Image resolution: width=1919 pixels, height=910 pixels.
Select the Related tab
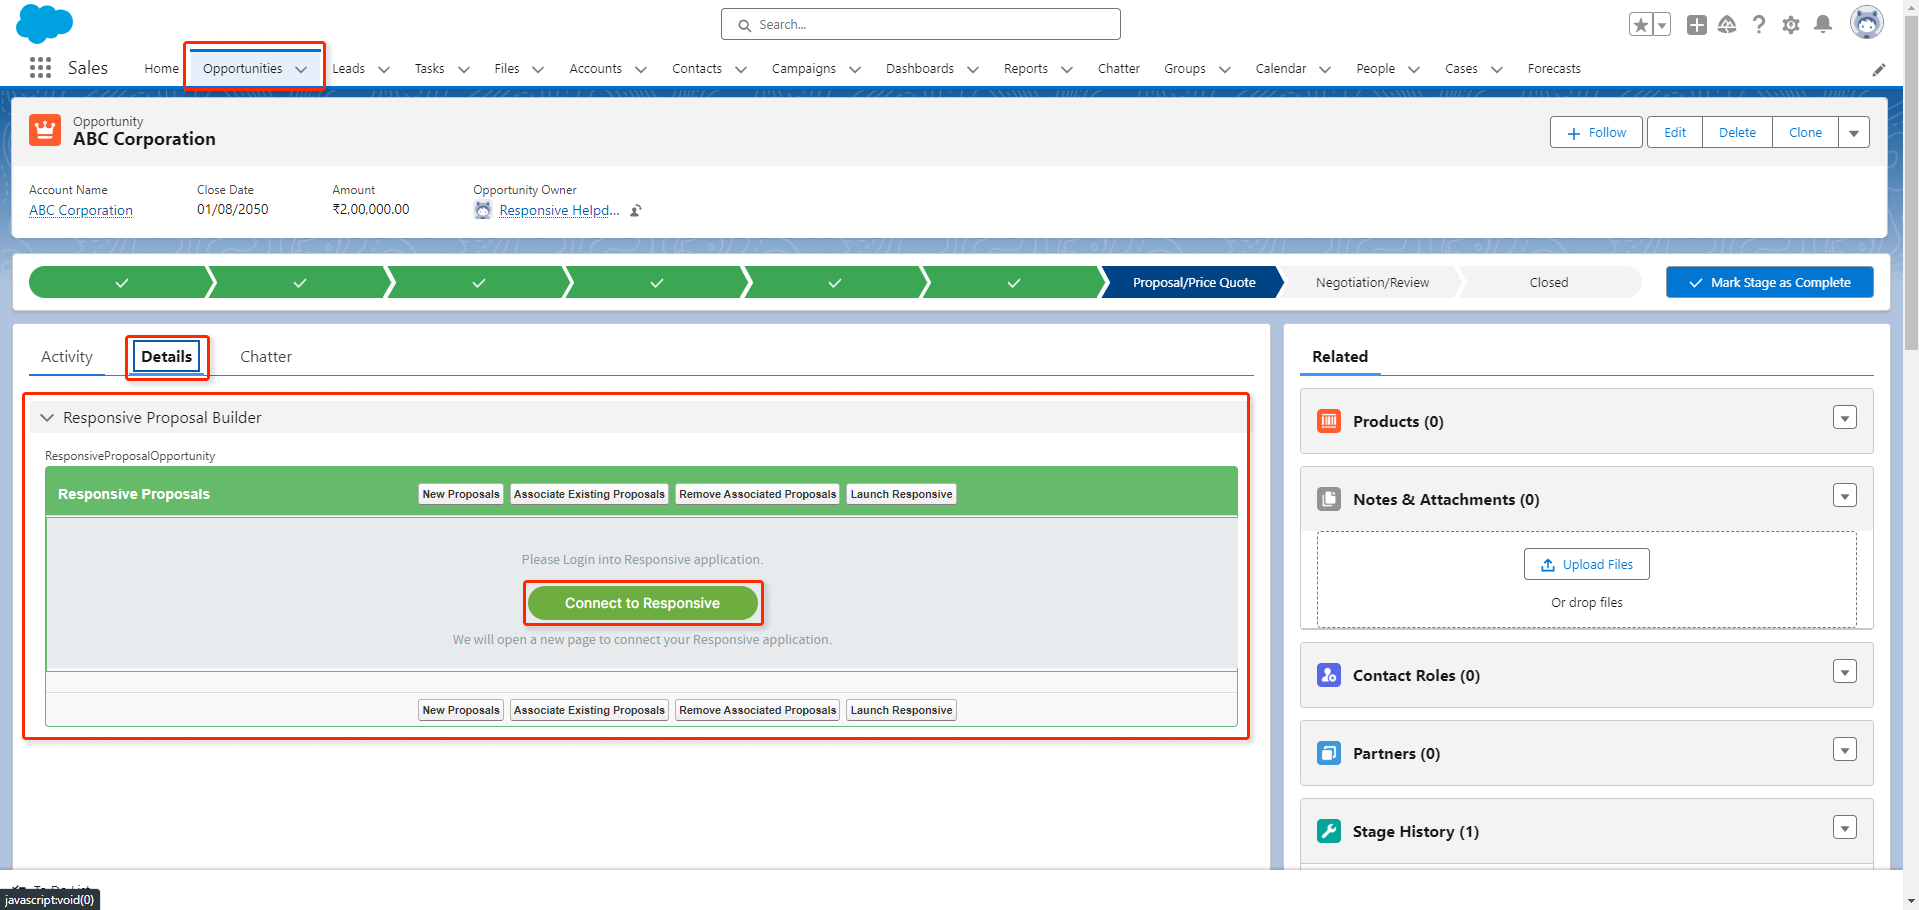point(1340,357)
